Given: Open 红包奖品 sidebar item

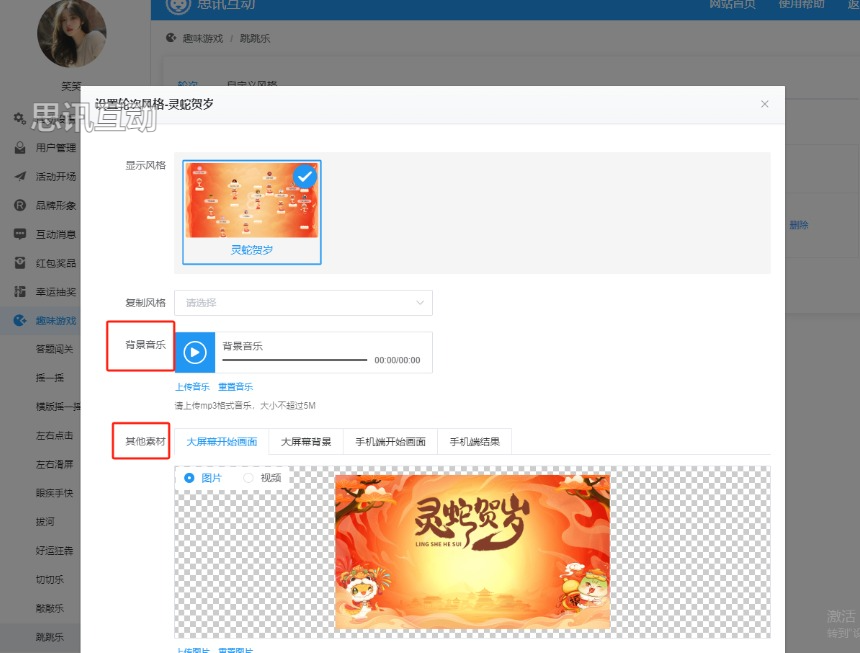Looking at the screenshot, I should pyautogui.click(x=55, y=263).
